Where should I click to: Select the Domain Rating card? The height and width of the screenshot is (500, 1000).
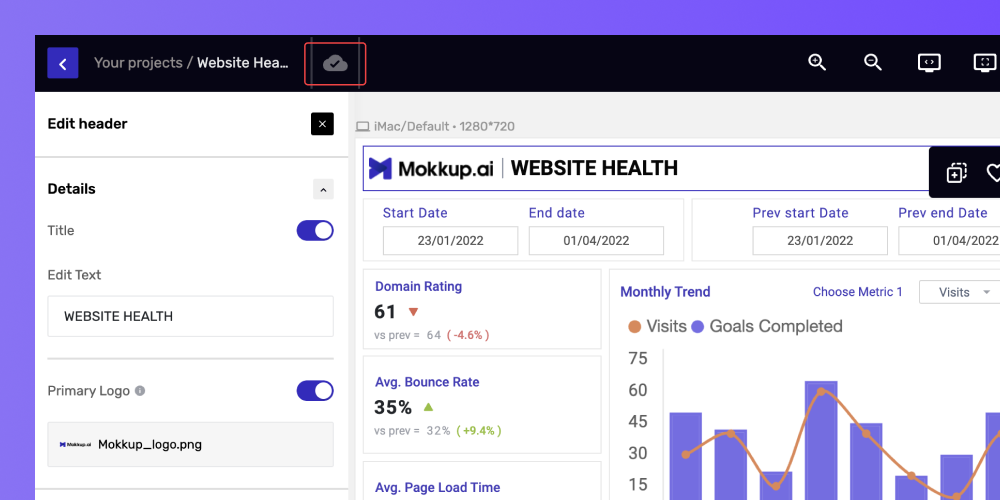click(x=482, y=309)
